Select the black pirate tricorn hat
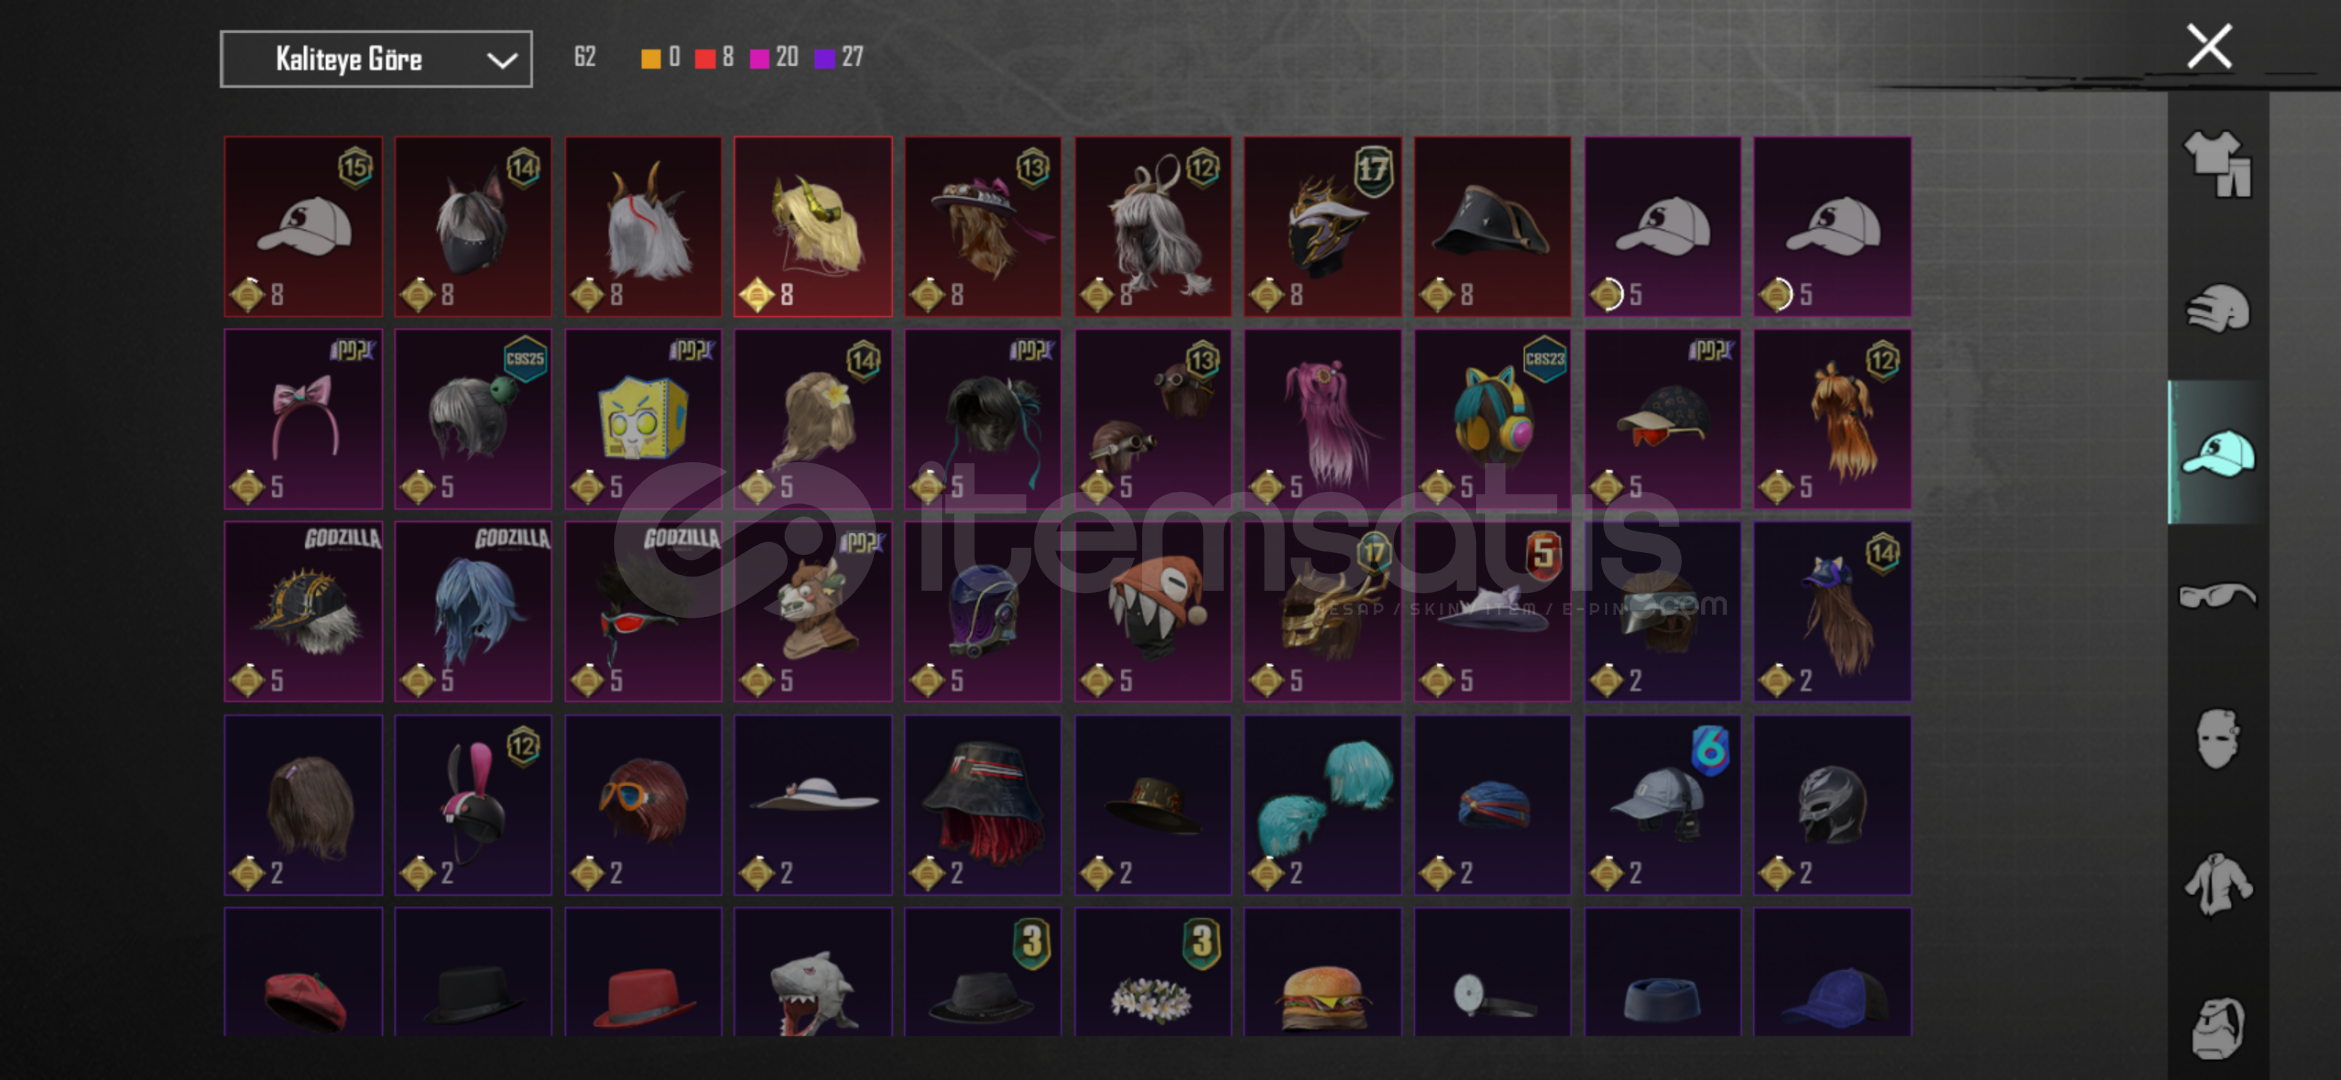Viewport: 2341px width, 1080px height. [1492, 227]
